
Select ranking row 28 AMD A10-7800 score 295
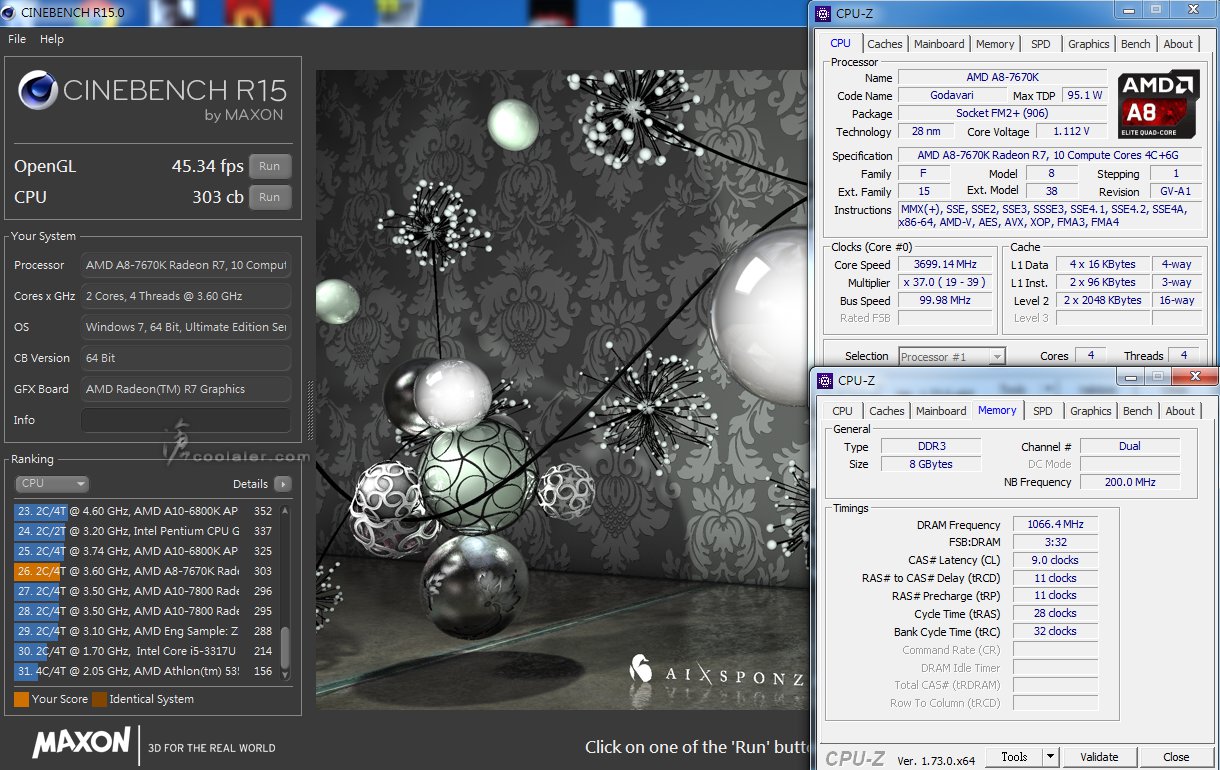146,611
